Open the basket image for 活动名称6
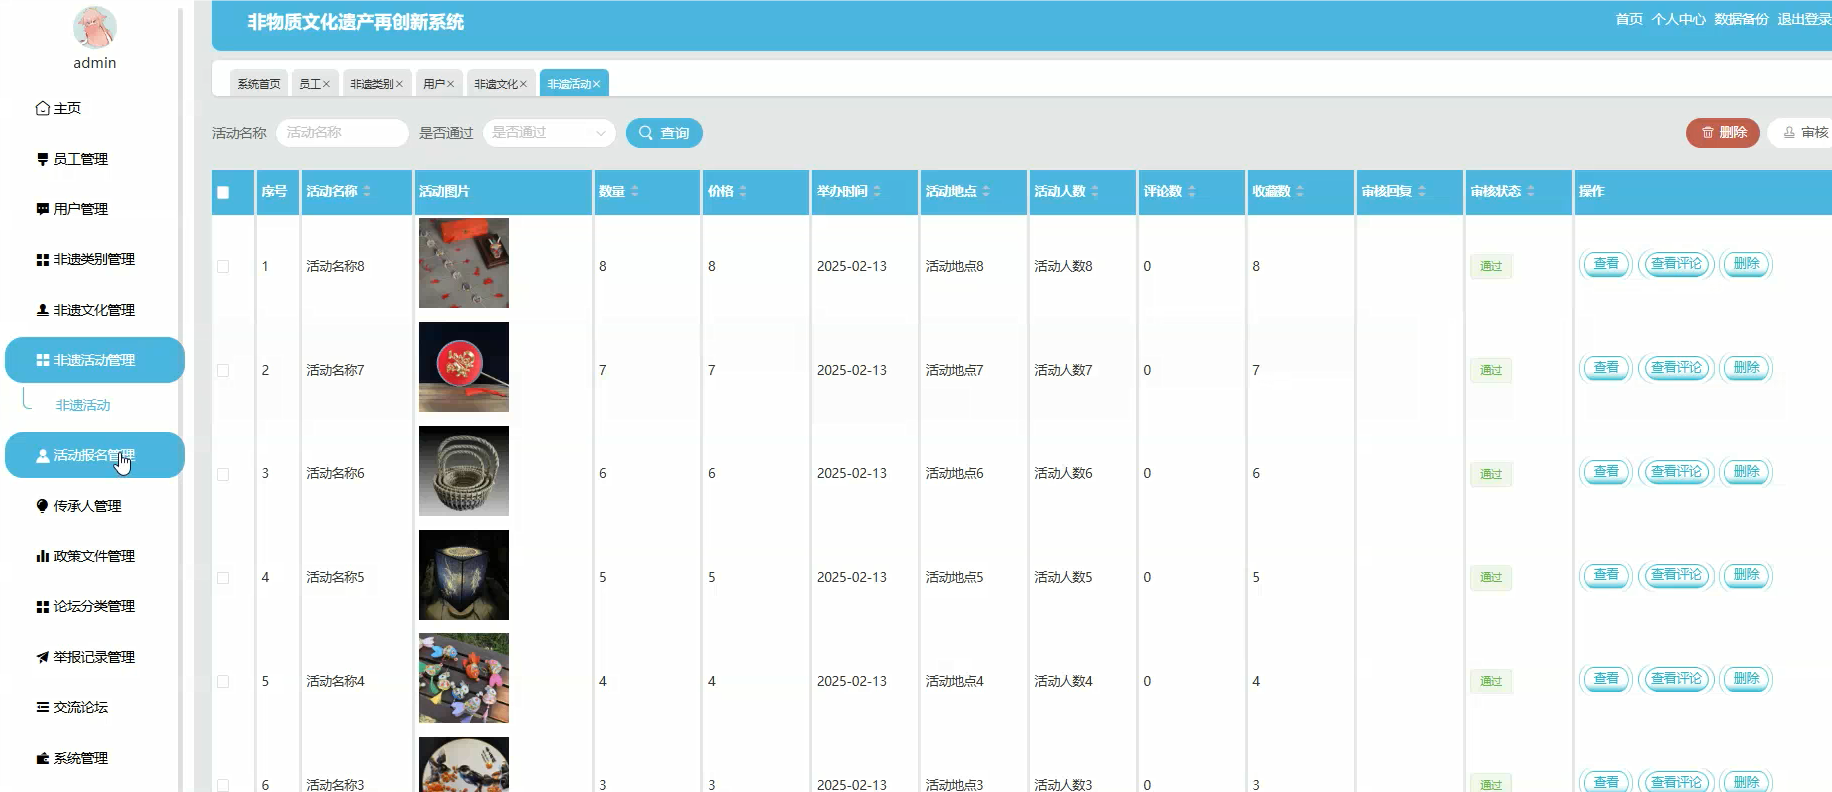Screen dimensions: 1832x792 (x=464, y=471)
